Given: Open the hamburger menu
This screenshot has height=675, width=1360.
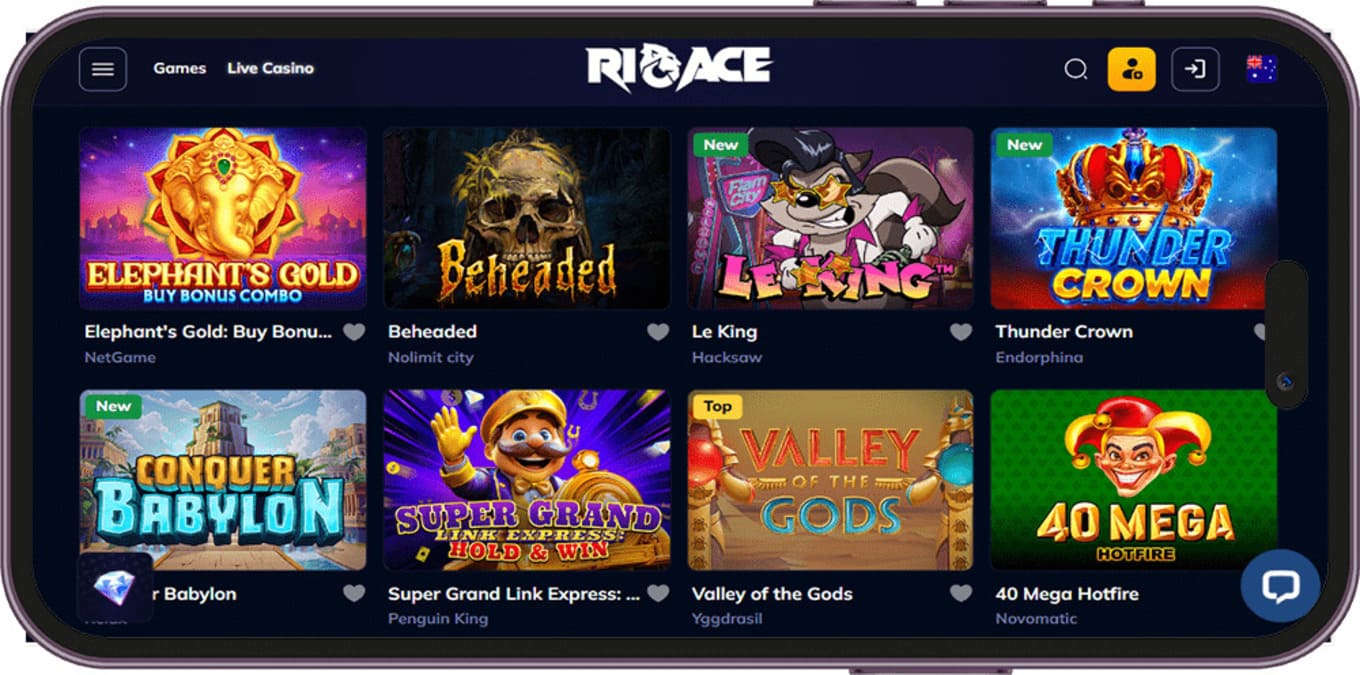Looking at the screenshot, I should 103,69.
